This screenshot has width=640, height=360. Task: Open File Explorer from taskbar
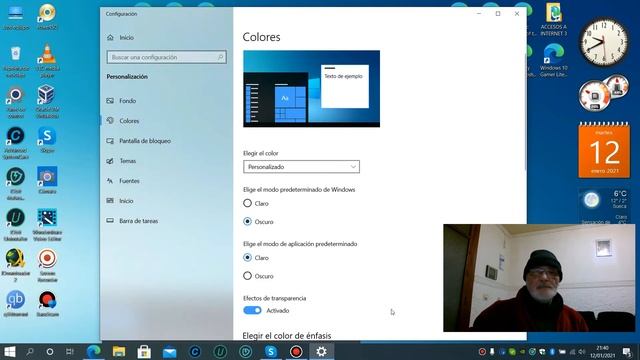click(x=119, y=351)
